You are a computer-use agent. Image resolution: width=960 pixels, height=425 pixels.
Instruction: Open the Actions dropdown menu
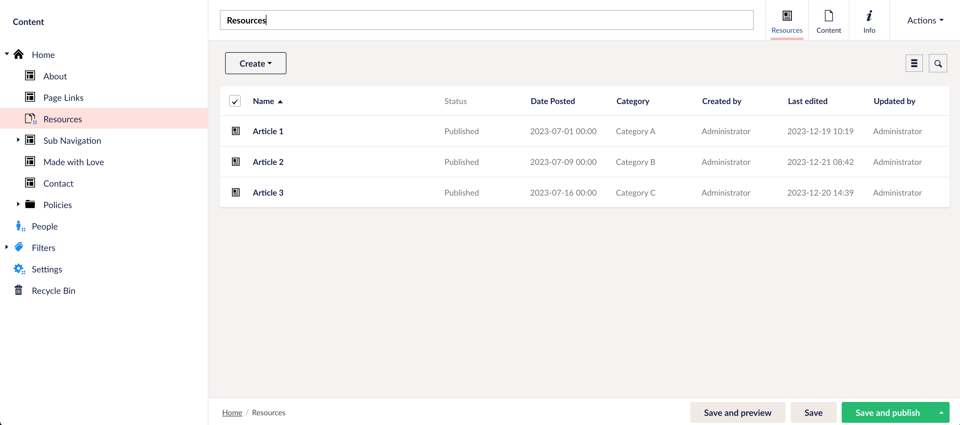coord(924,20)
